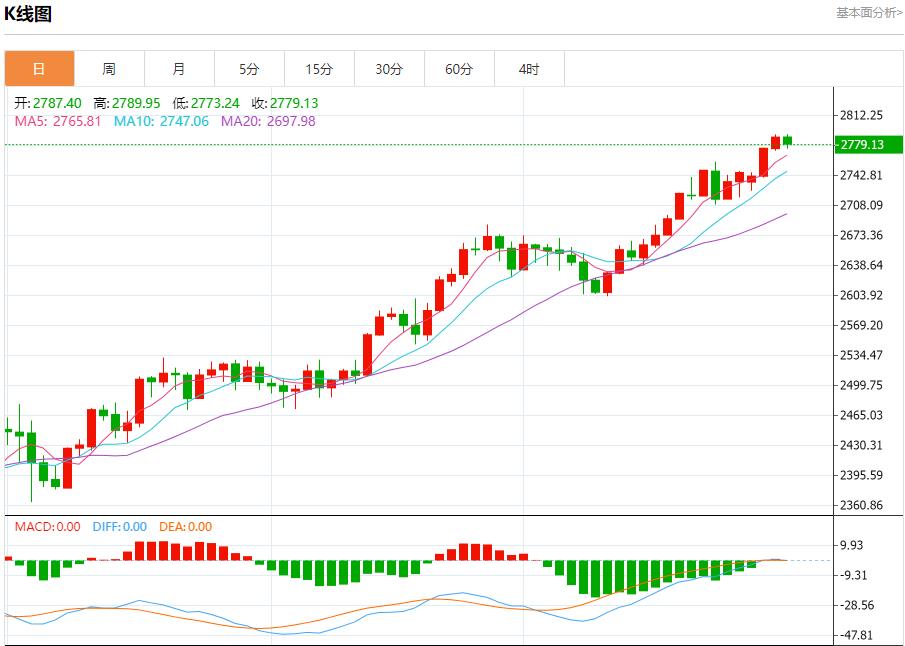The image size is (905, 646).
Task: Open the 基本面分析 link
Action: [868, 12]
